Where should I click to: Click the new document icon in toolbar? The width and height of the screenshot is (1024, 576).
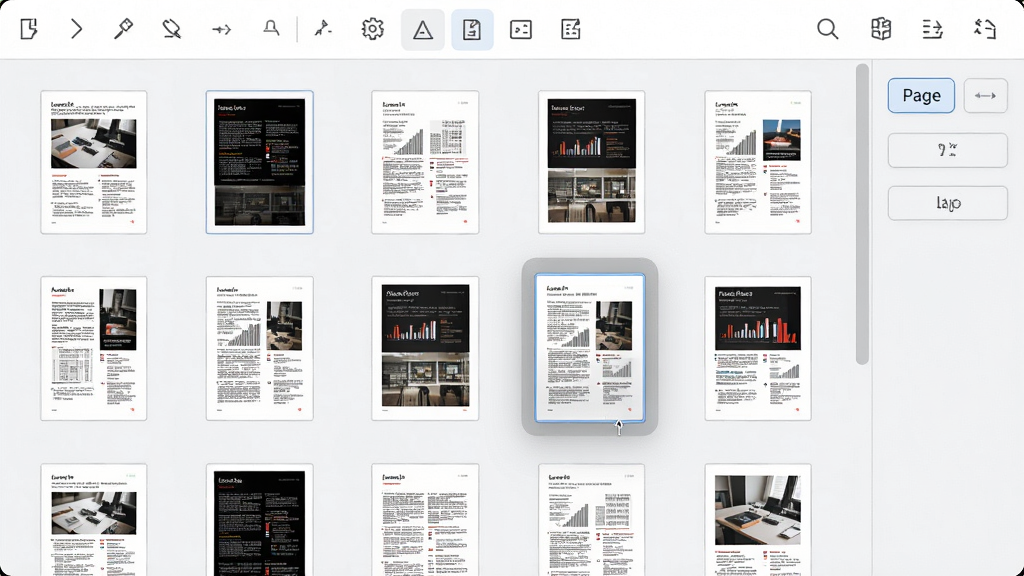pos(29,29)
